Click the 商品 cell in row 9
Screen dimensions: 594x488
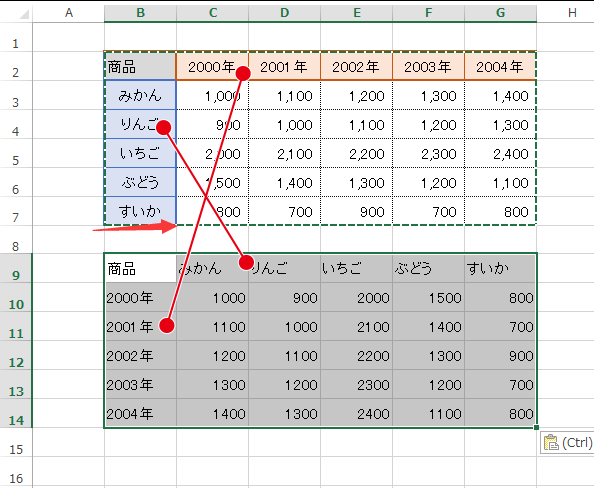(140, 268)
